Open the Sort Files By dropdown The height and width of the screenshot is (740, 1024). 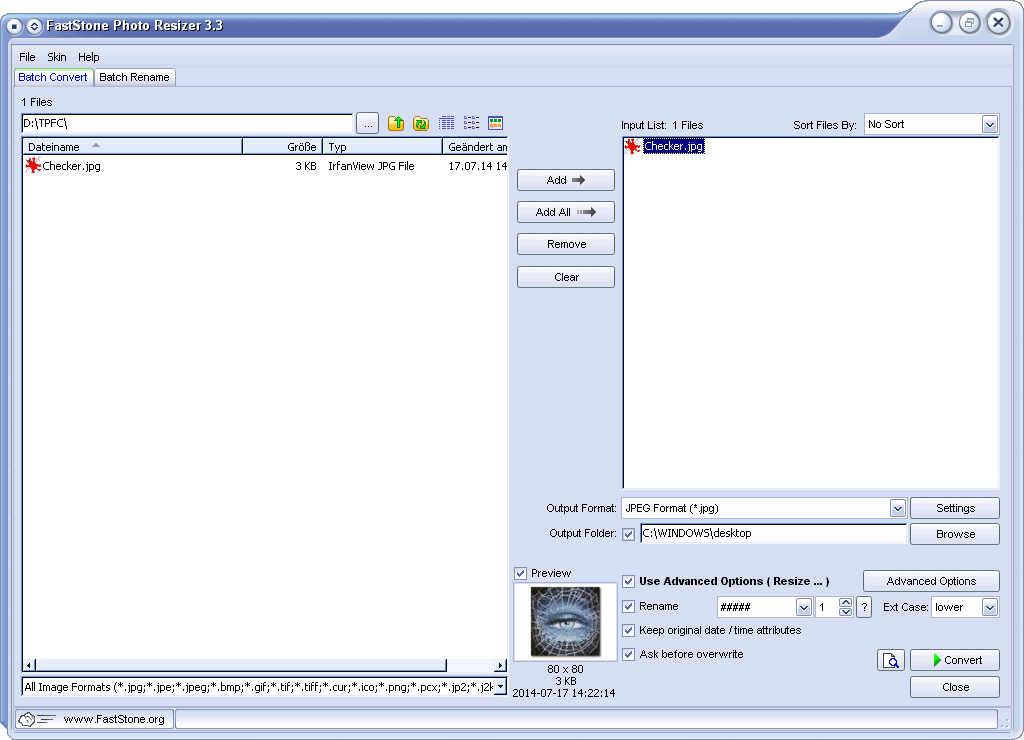pos(990,124)
